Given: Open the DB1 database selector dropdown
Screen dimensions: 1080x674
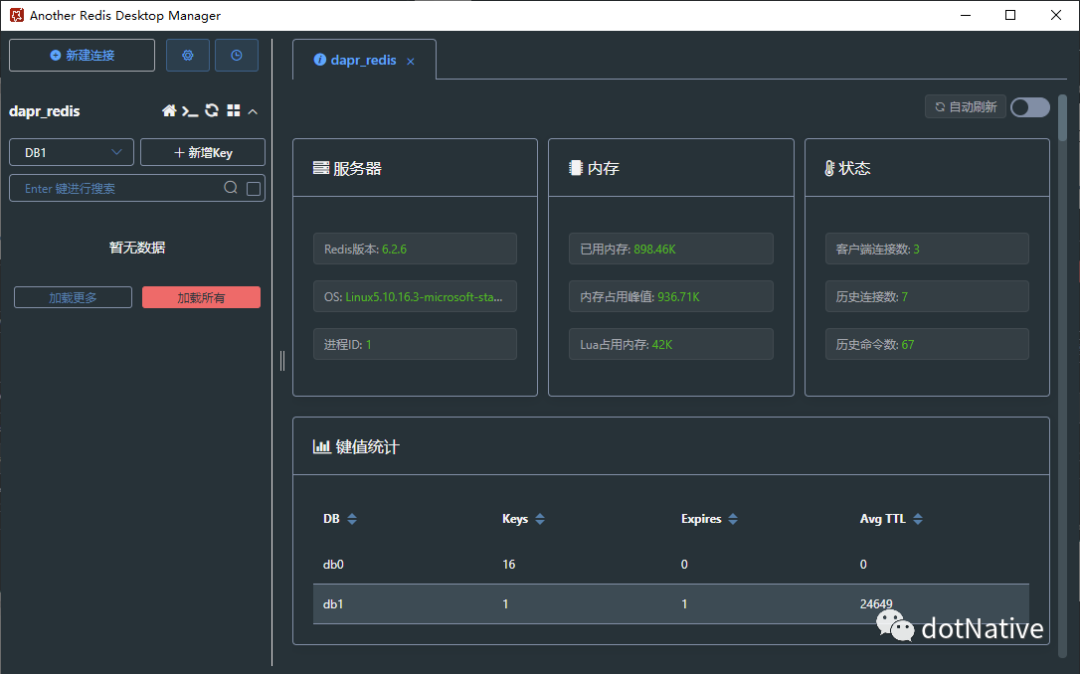Looking at the screenshot, I should (70, 152).
